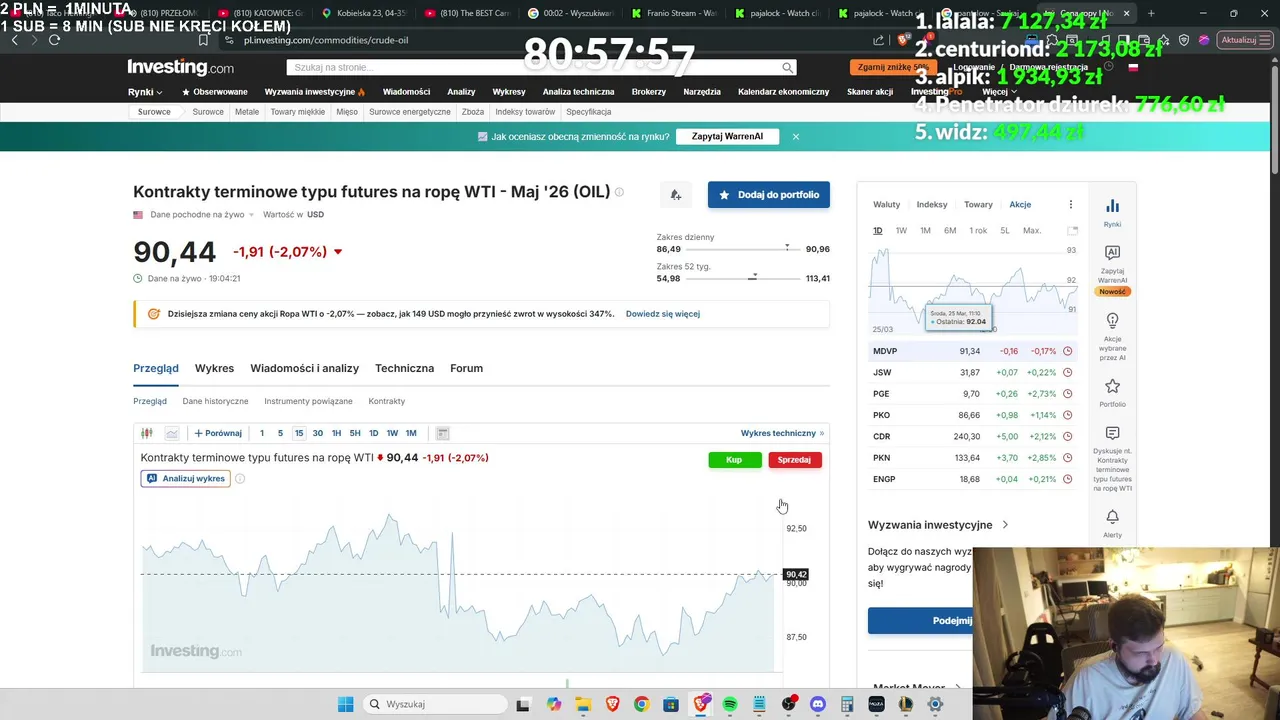The height and width of the screenshot is (720, 1280).
Task: Open the Calculator from the taskbar
Action: pos(847,704)
